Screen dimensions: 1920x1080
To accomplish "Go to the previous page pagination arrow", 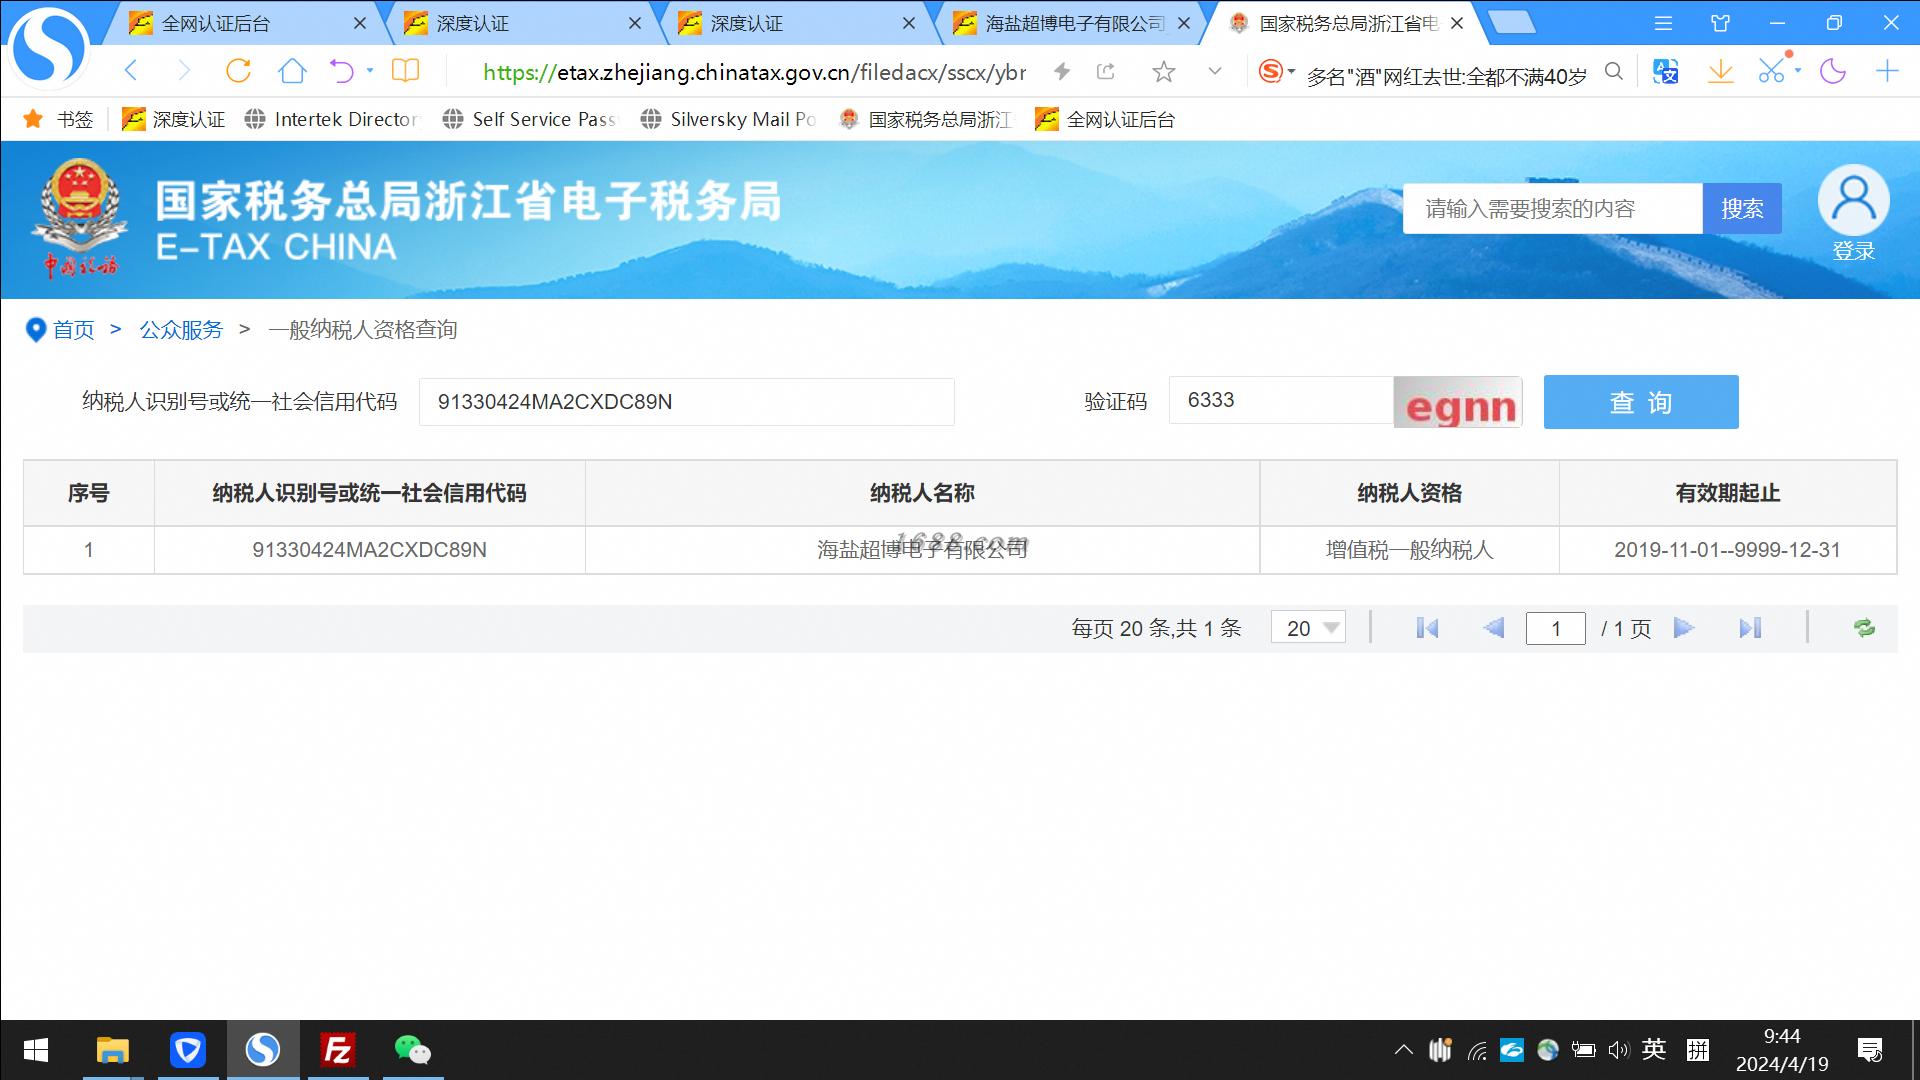I will [1493, 628].
